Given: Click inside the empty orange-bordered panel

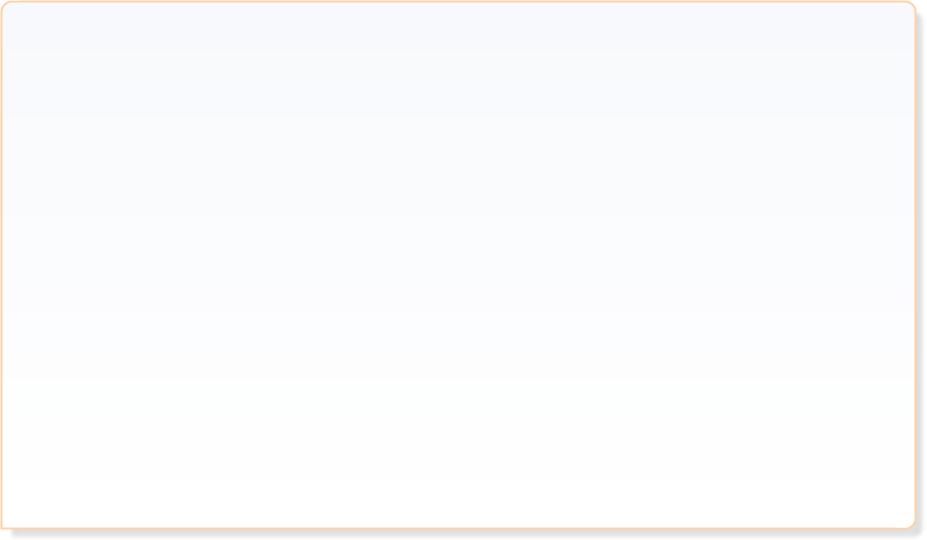Looking at the screenshot, I should (458, 265).
